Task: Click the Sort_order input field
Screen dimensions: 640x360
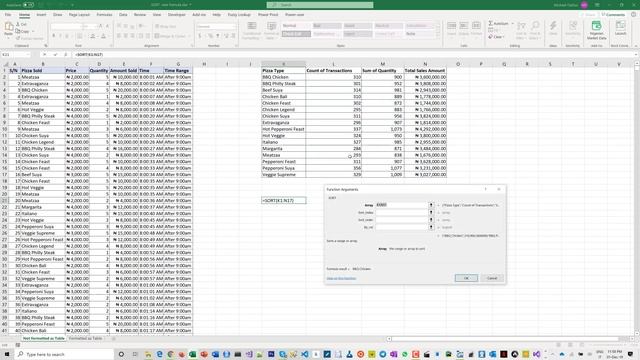Action: (x=401, y=220)
